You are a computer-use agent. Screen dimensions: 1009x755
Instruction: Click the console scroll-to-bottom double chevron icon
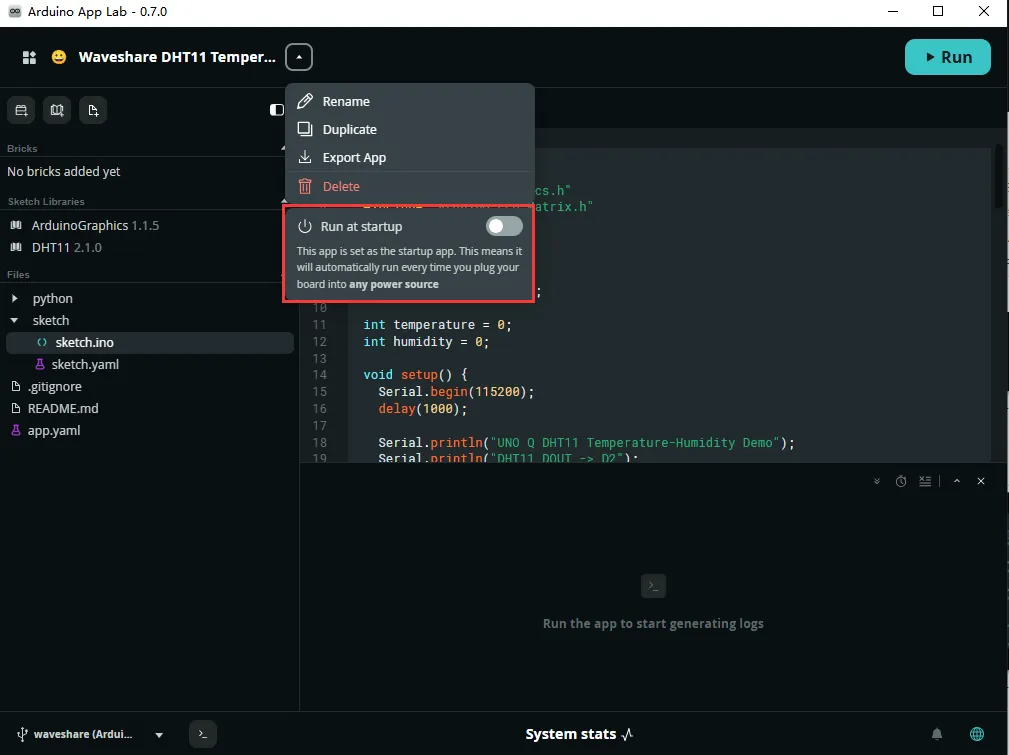pos(876,481)
